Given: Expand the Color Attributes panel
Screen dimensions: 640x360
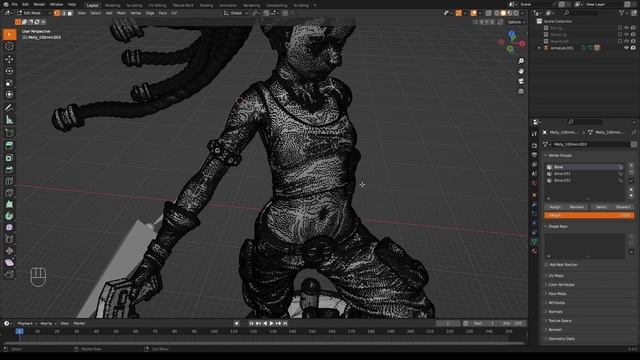Looking at the screenshot, I should click(x=561, y=285).
